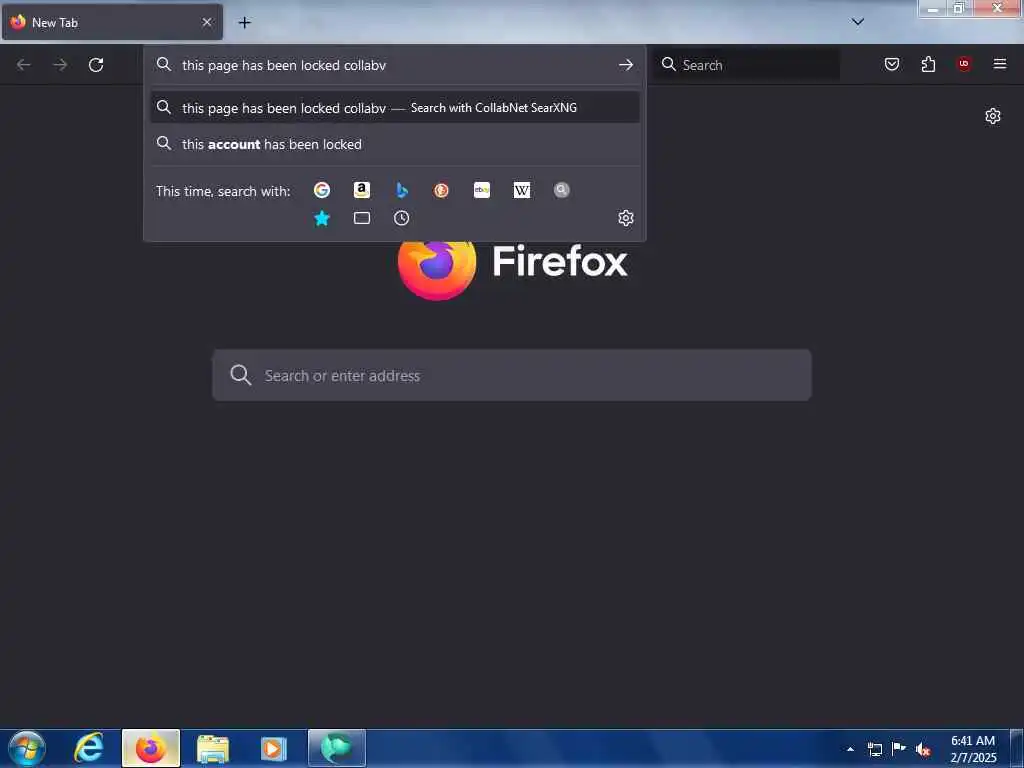Click the page Search or enter address field

[x=512, y=376]
